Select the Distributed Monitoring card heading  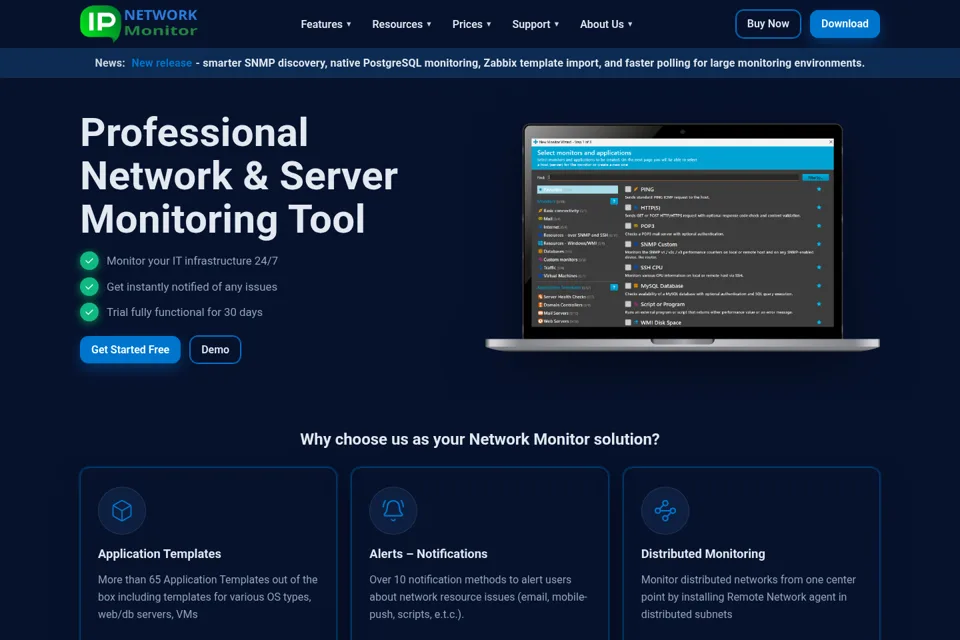[703, 554]
